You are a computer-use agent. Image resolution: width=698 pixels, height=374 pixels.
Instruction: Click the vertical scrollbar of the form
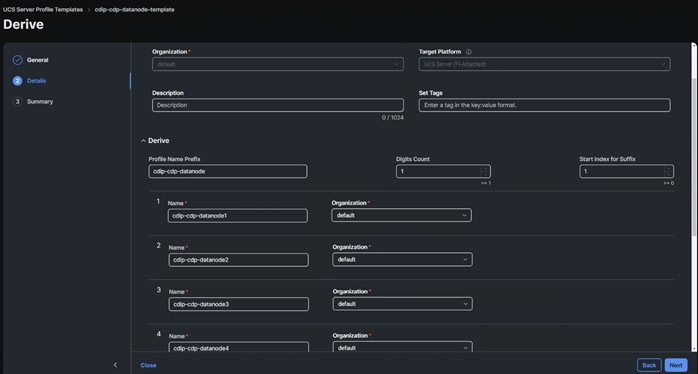click(x=694, y=156)
